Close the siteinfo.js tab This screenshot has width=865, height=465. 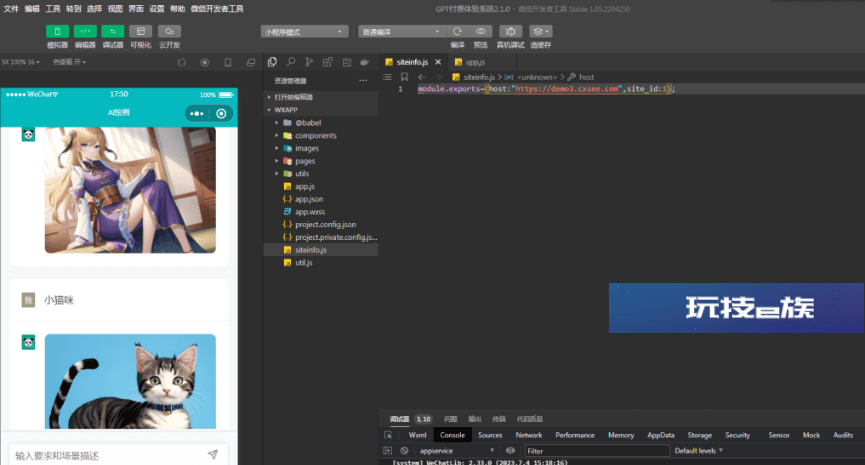[438, 62]
